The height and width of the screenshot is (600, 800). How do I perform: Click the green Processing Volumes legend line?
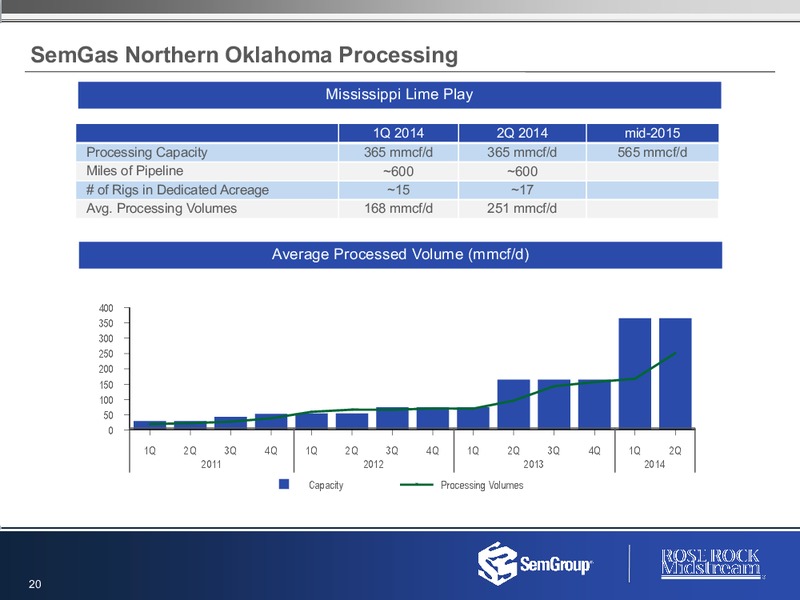[416, 485]
